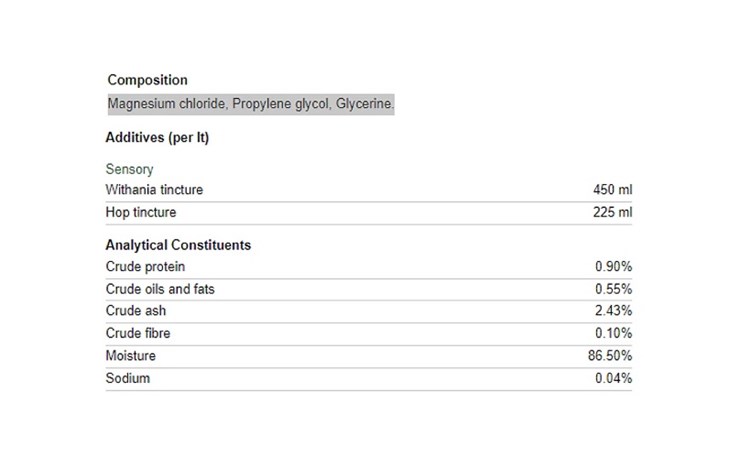
Task: Select the Moisture row label
Action: 131,356
